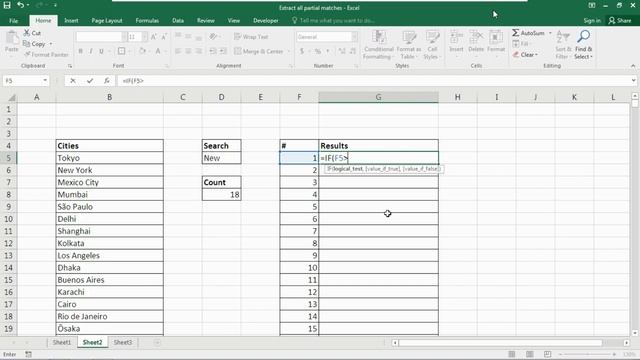Switch to the Data tab
This screenshot has width=640, height=360.
click(178, 20)
